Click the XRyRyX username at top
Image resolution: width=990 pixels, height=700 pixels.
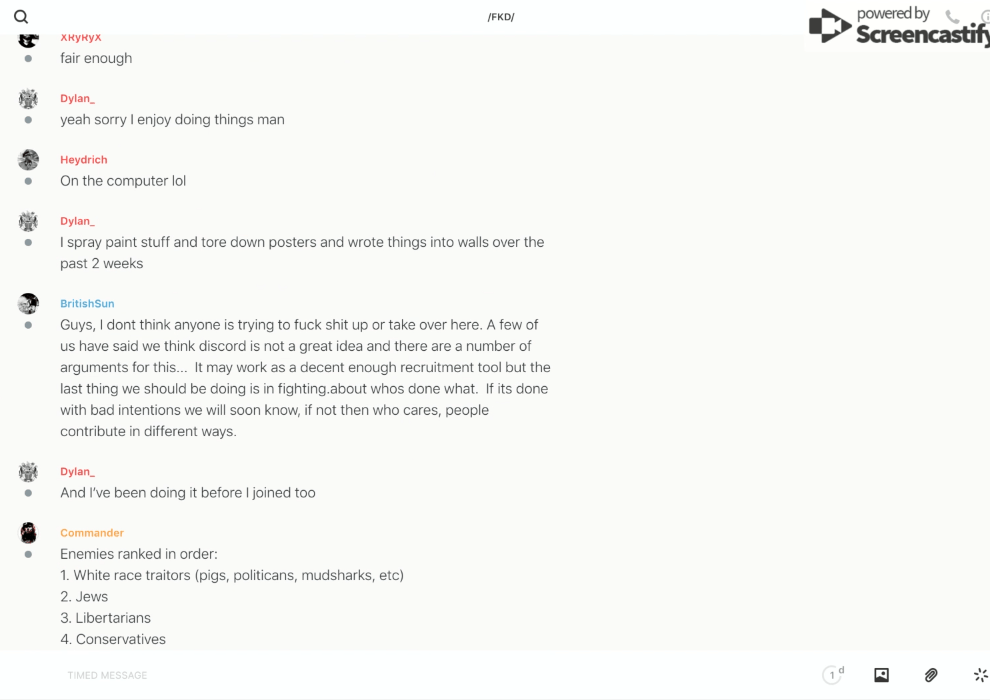click(x=81, y=38)
